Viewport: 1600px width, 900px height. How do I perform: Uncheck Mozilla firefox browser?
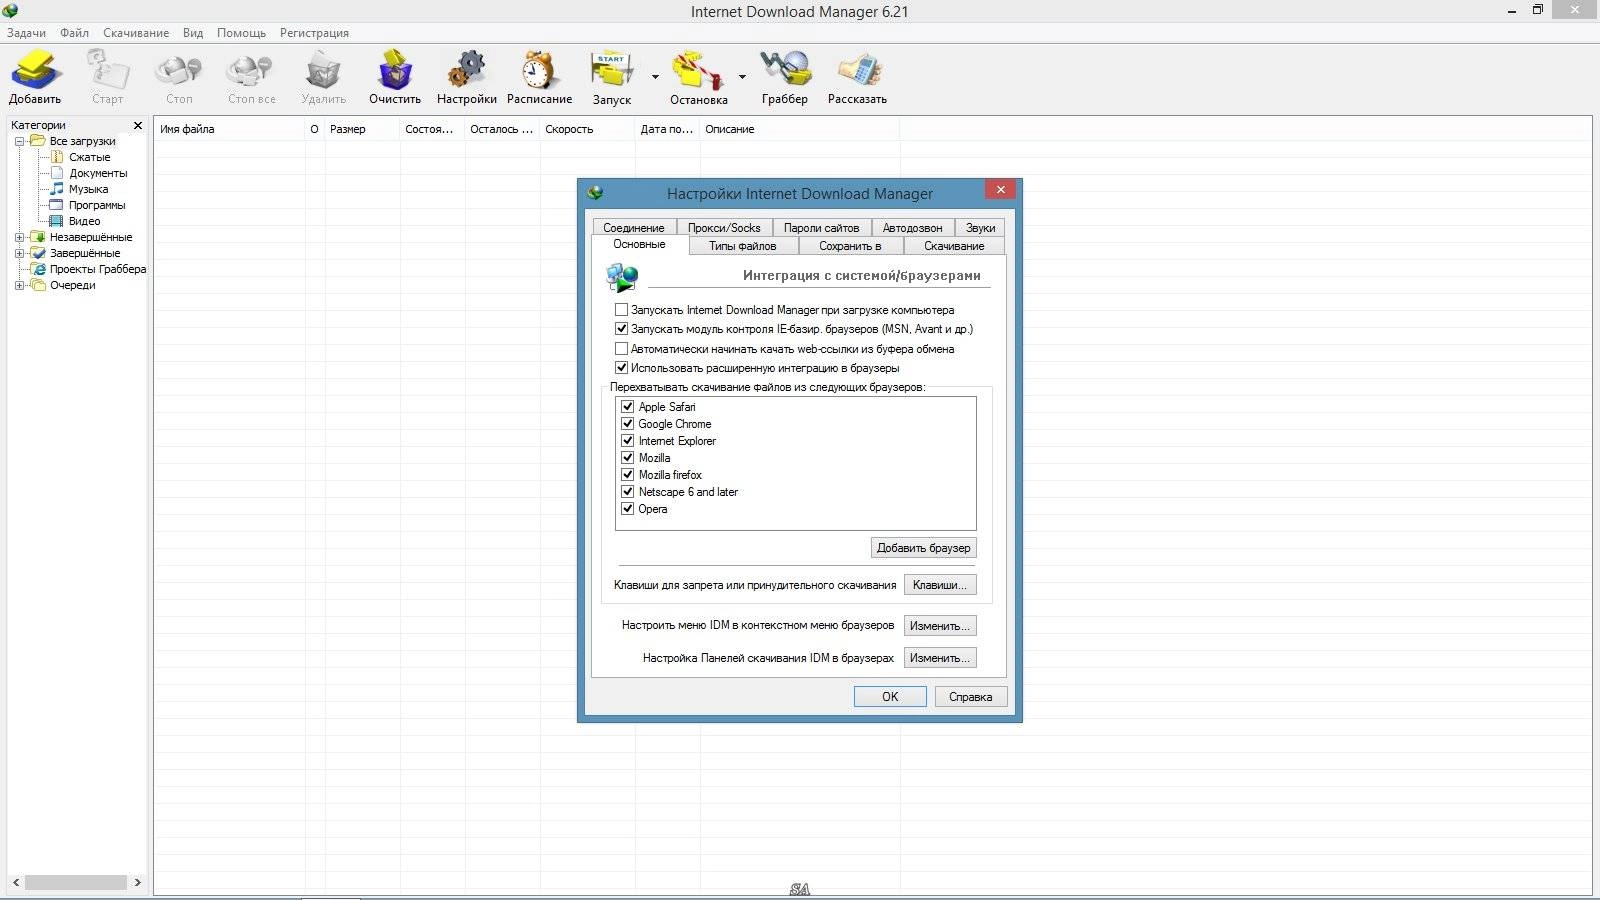pos(628,475)
